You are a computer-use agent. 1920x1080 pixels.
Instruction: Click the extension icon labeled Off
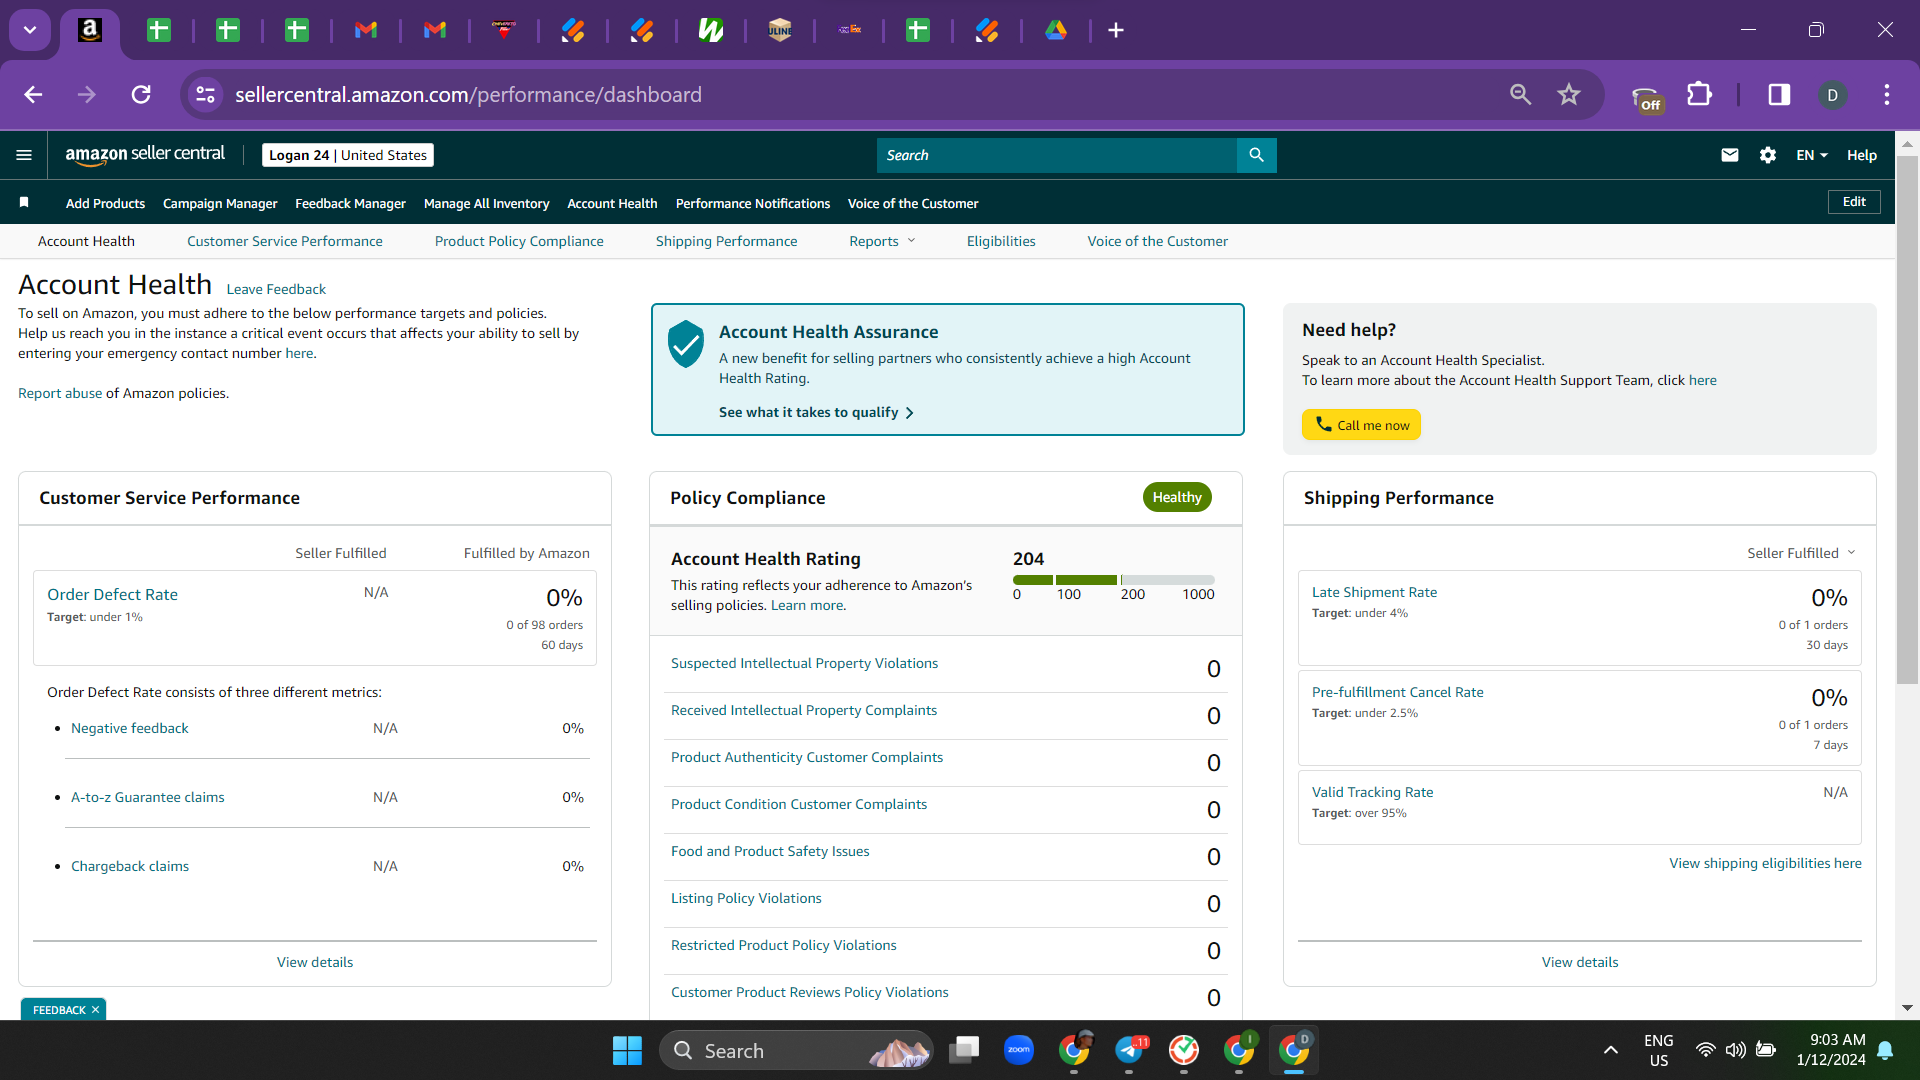tap(1646, 98)
